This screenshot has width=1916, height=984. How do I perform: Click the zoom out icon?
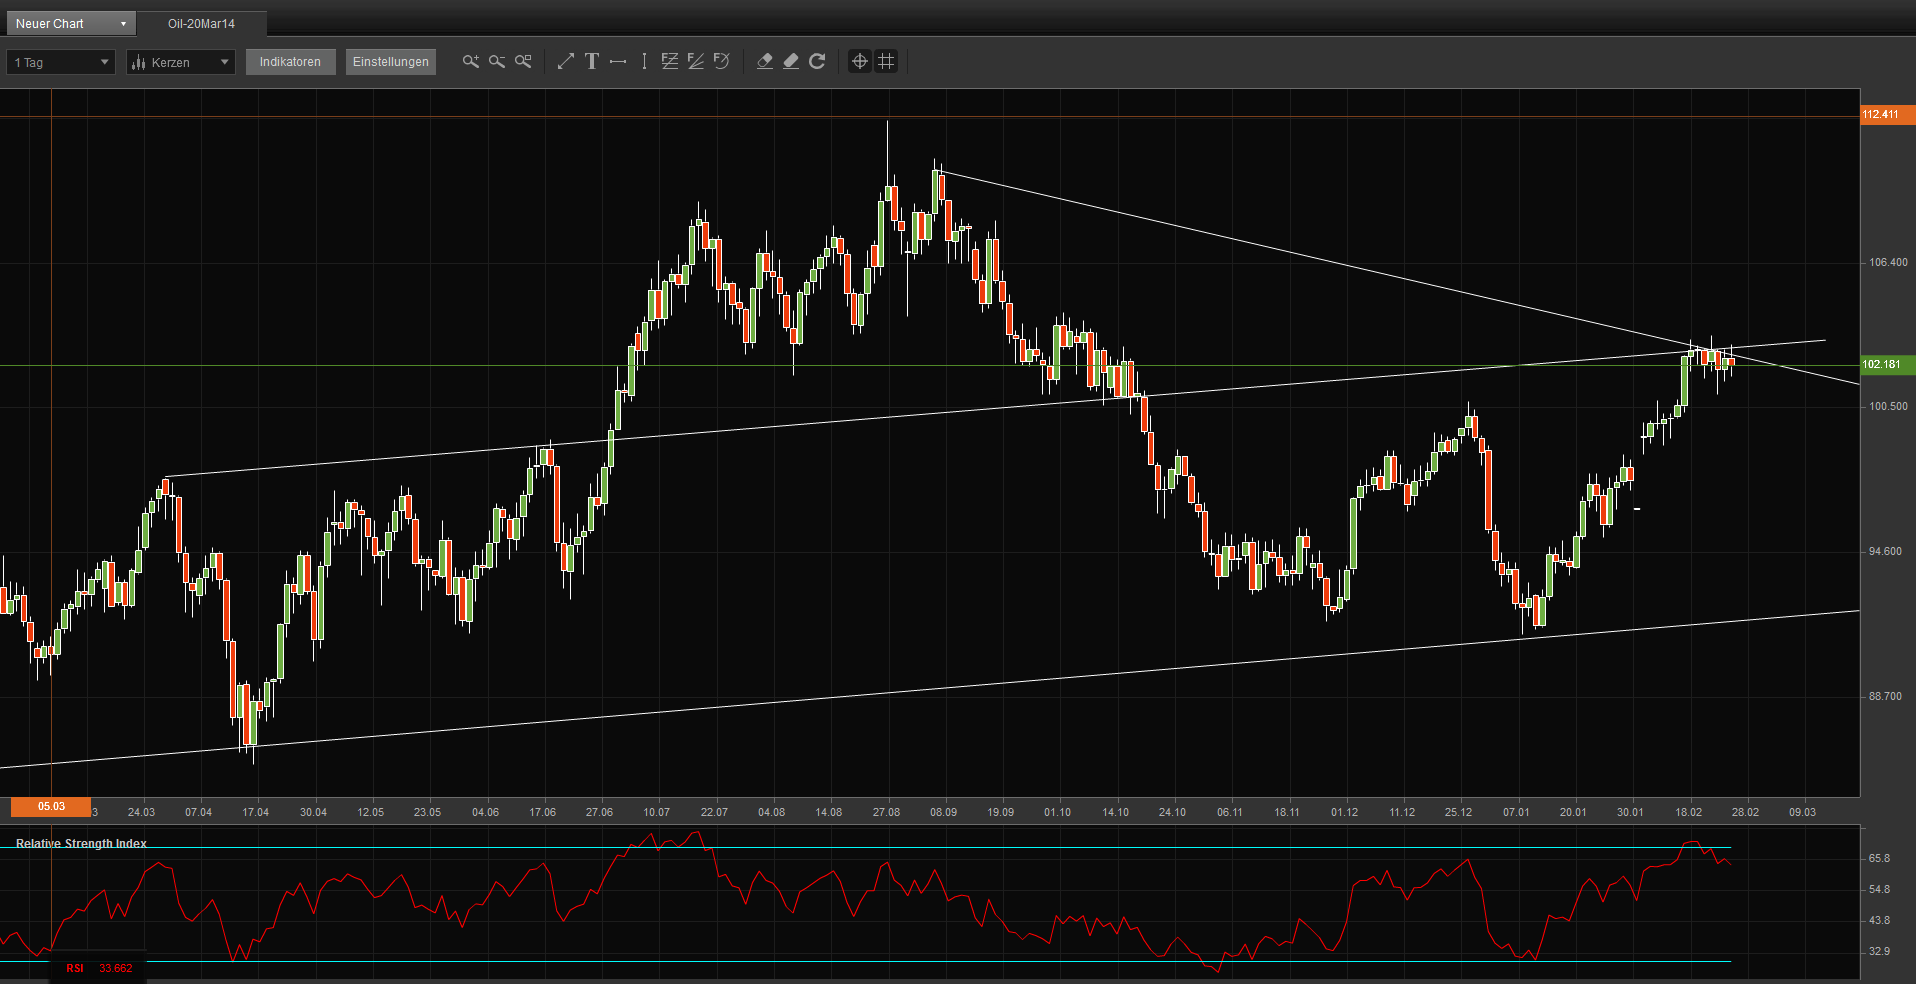click(497, 61)
